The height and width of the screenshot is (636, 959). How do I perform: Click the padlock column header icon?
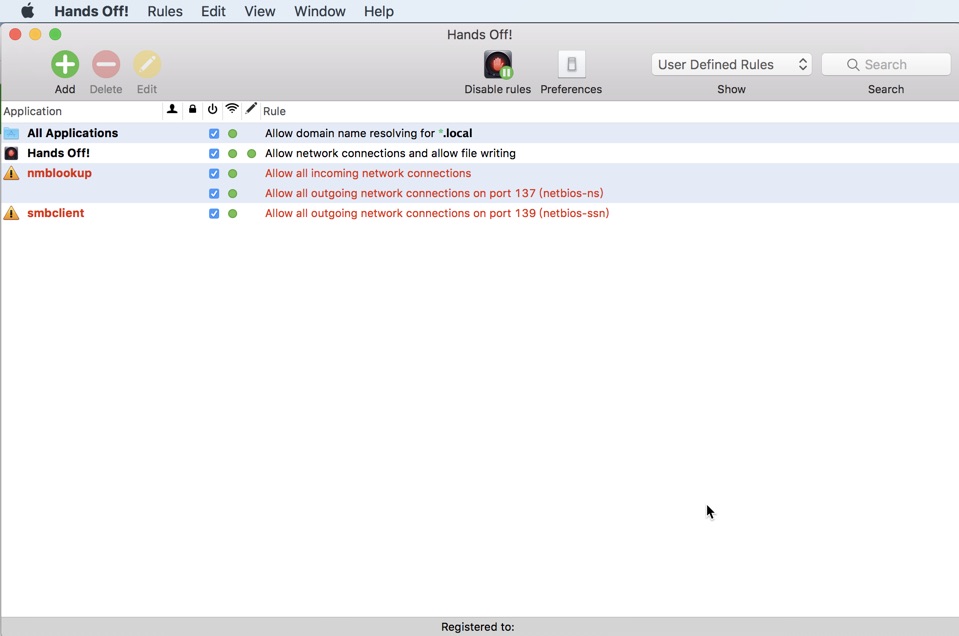[x=192, y=110]
